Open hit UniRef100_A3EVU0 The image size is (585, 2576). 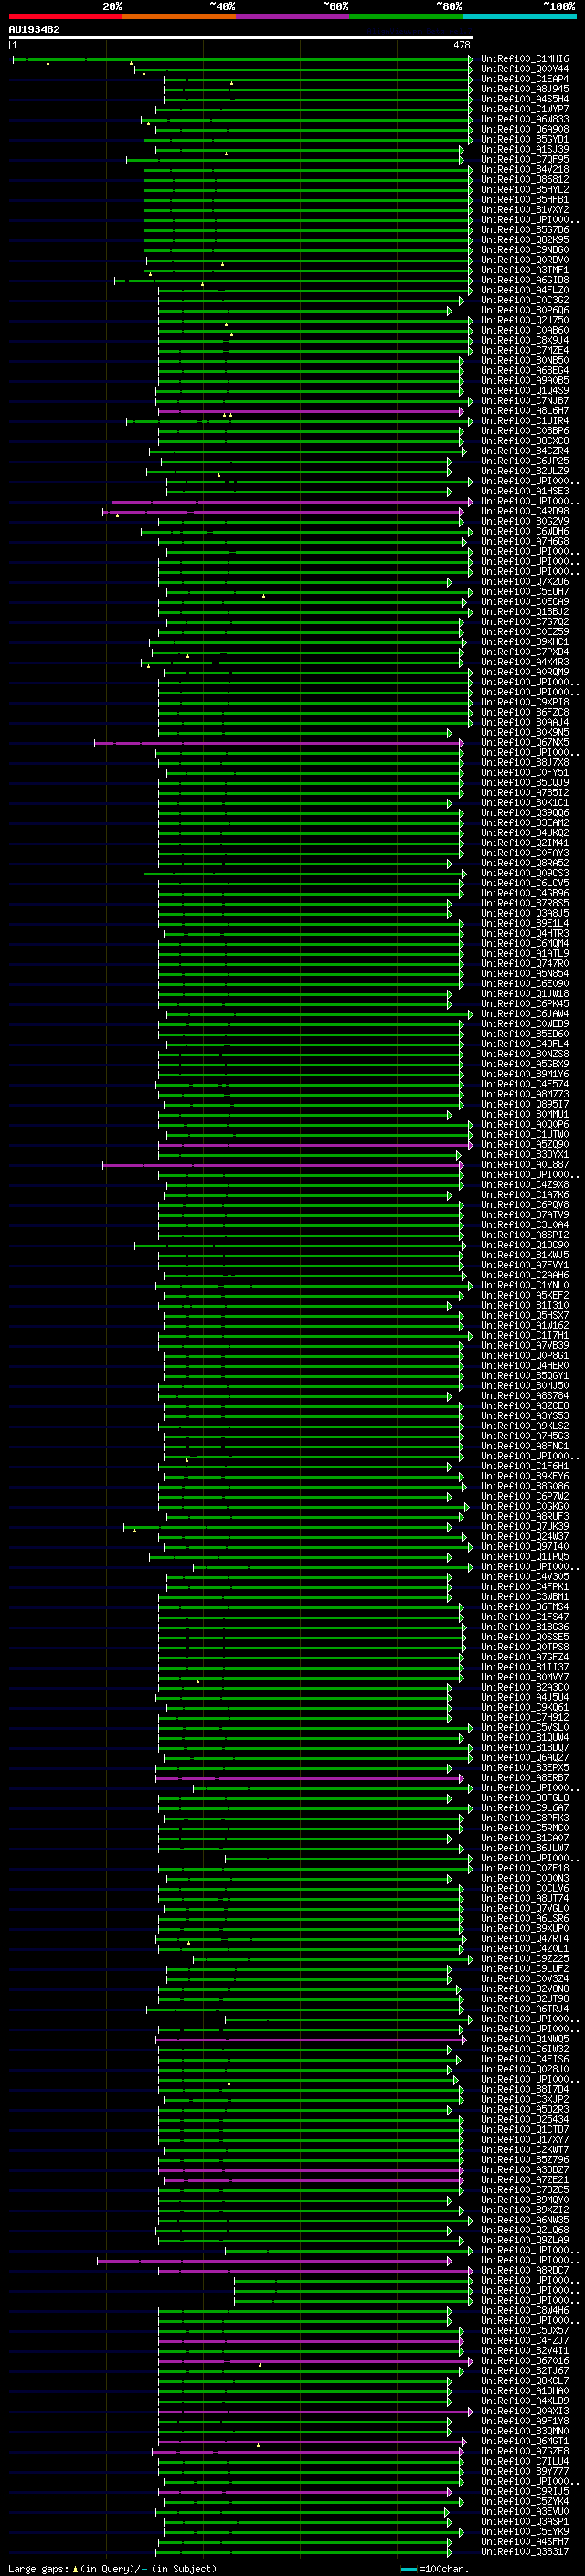tap(525, 2512)
